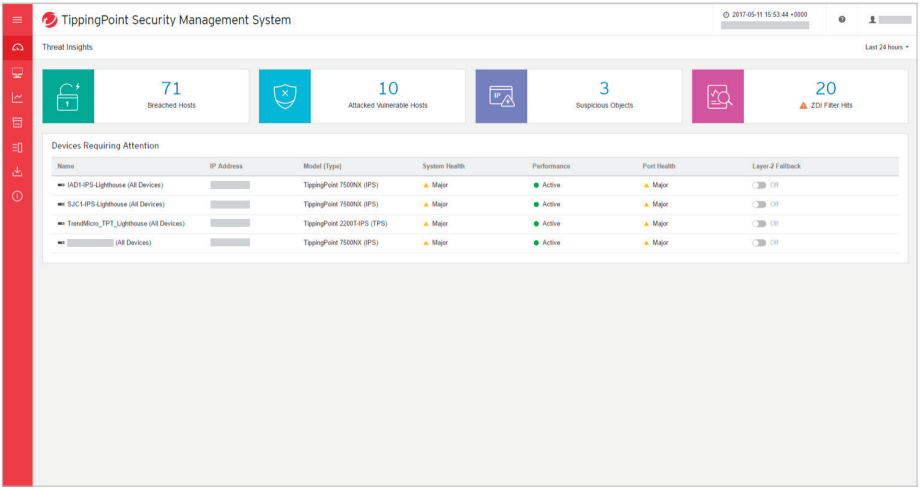Screen dimensions: 922x490
Task: Click the clock icon beside the timestamp
Action: [726, 15]
